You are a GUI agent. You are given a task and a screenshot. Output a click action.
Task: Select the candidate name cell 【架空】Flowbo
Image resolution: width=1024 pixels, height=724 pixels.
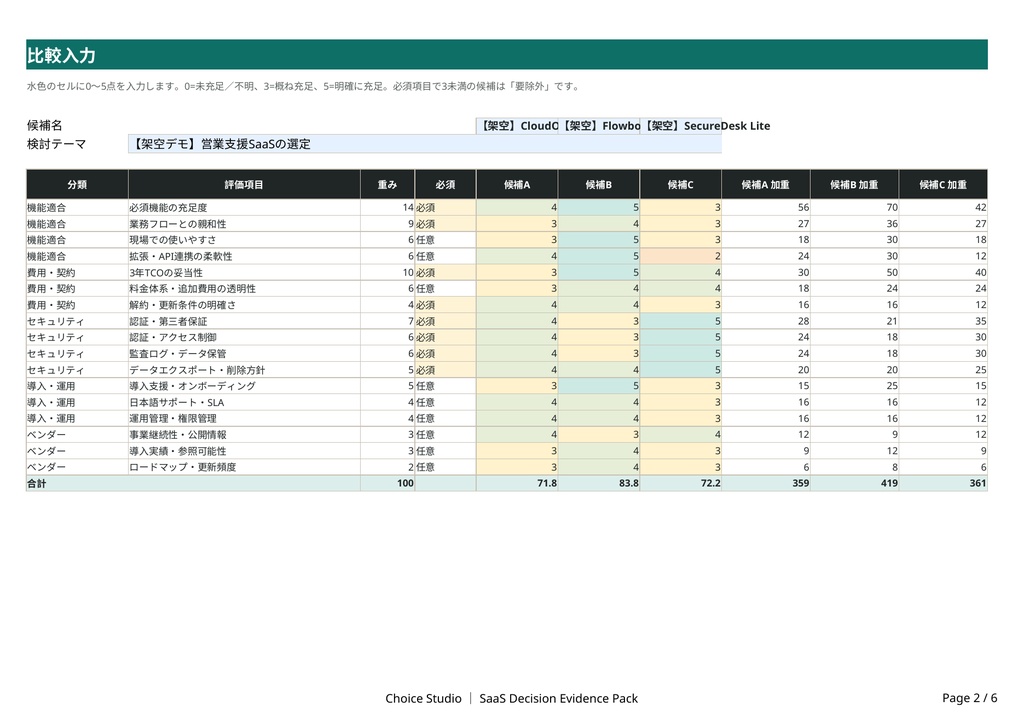599,126
